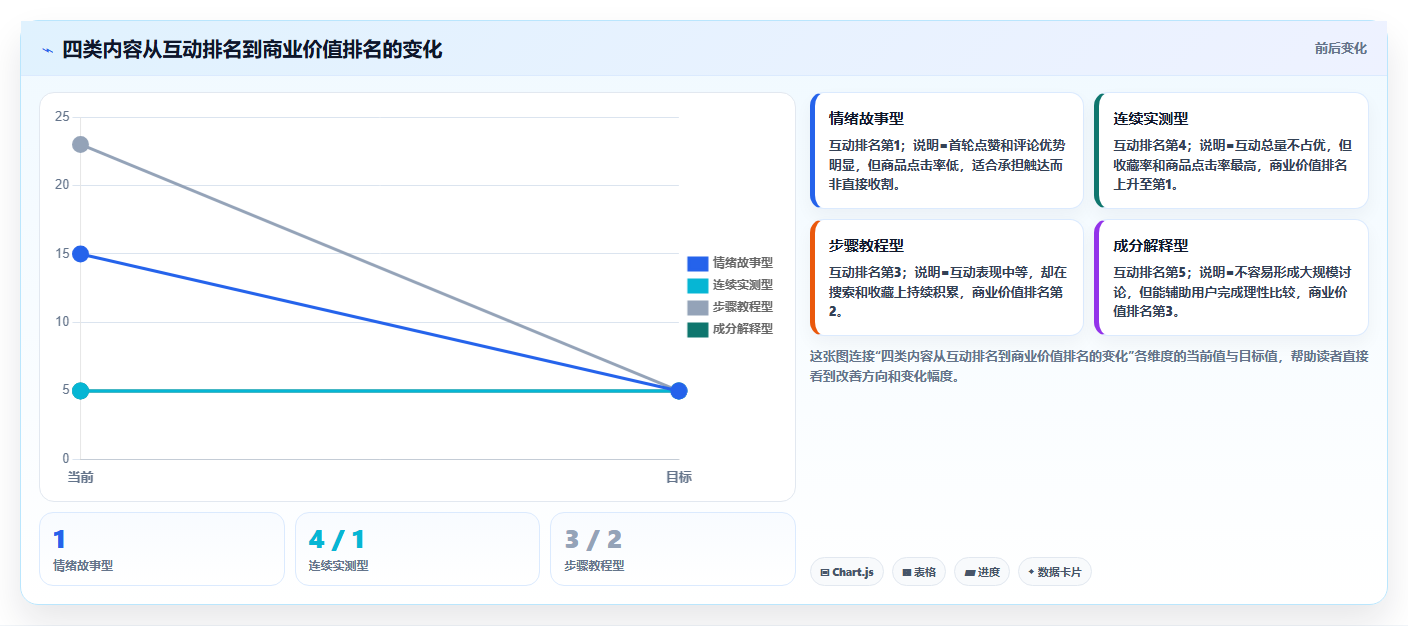
Task: Open the 步骤教程型 stat card showing 3 / 2
Action: pyautogui.click(x=673, y=549)
